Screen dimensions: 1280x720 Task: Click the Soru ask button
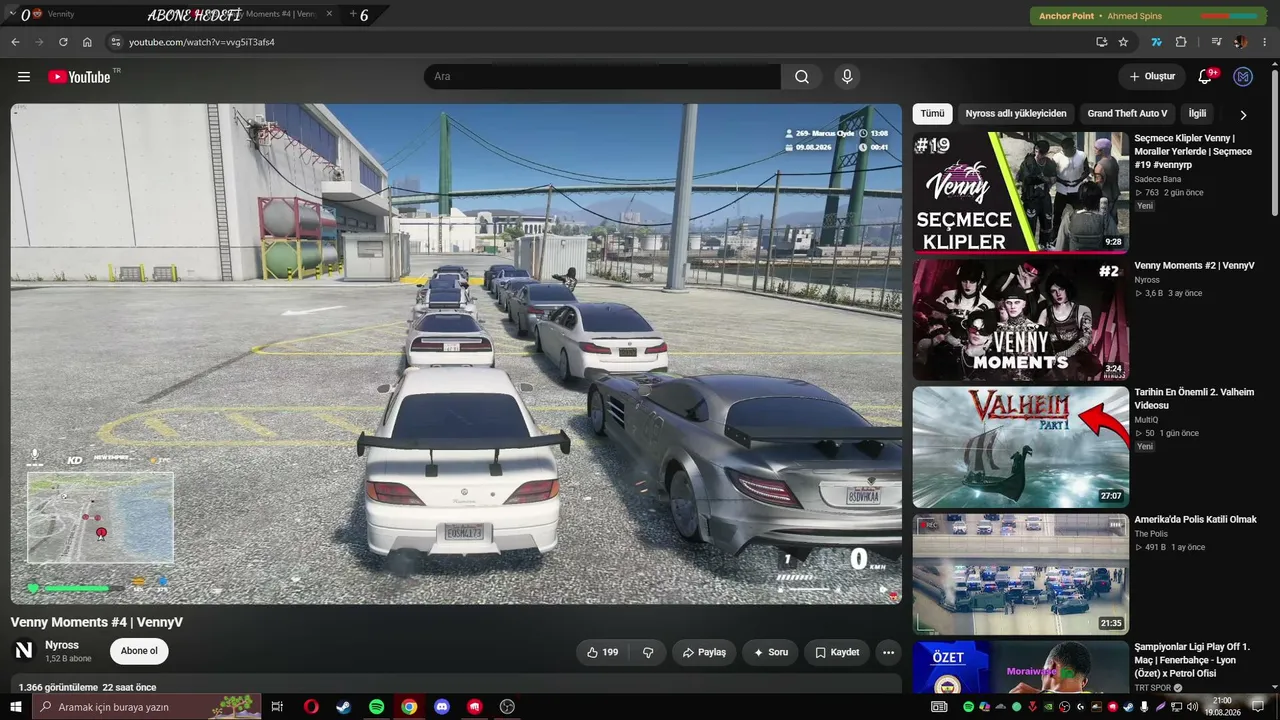pyautogui.click(x=771, y=652)
